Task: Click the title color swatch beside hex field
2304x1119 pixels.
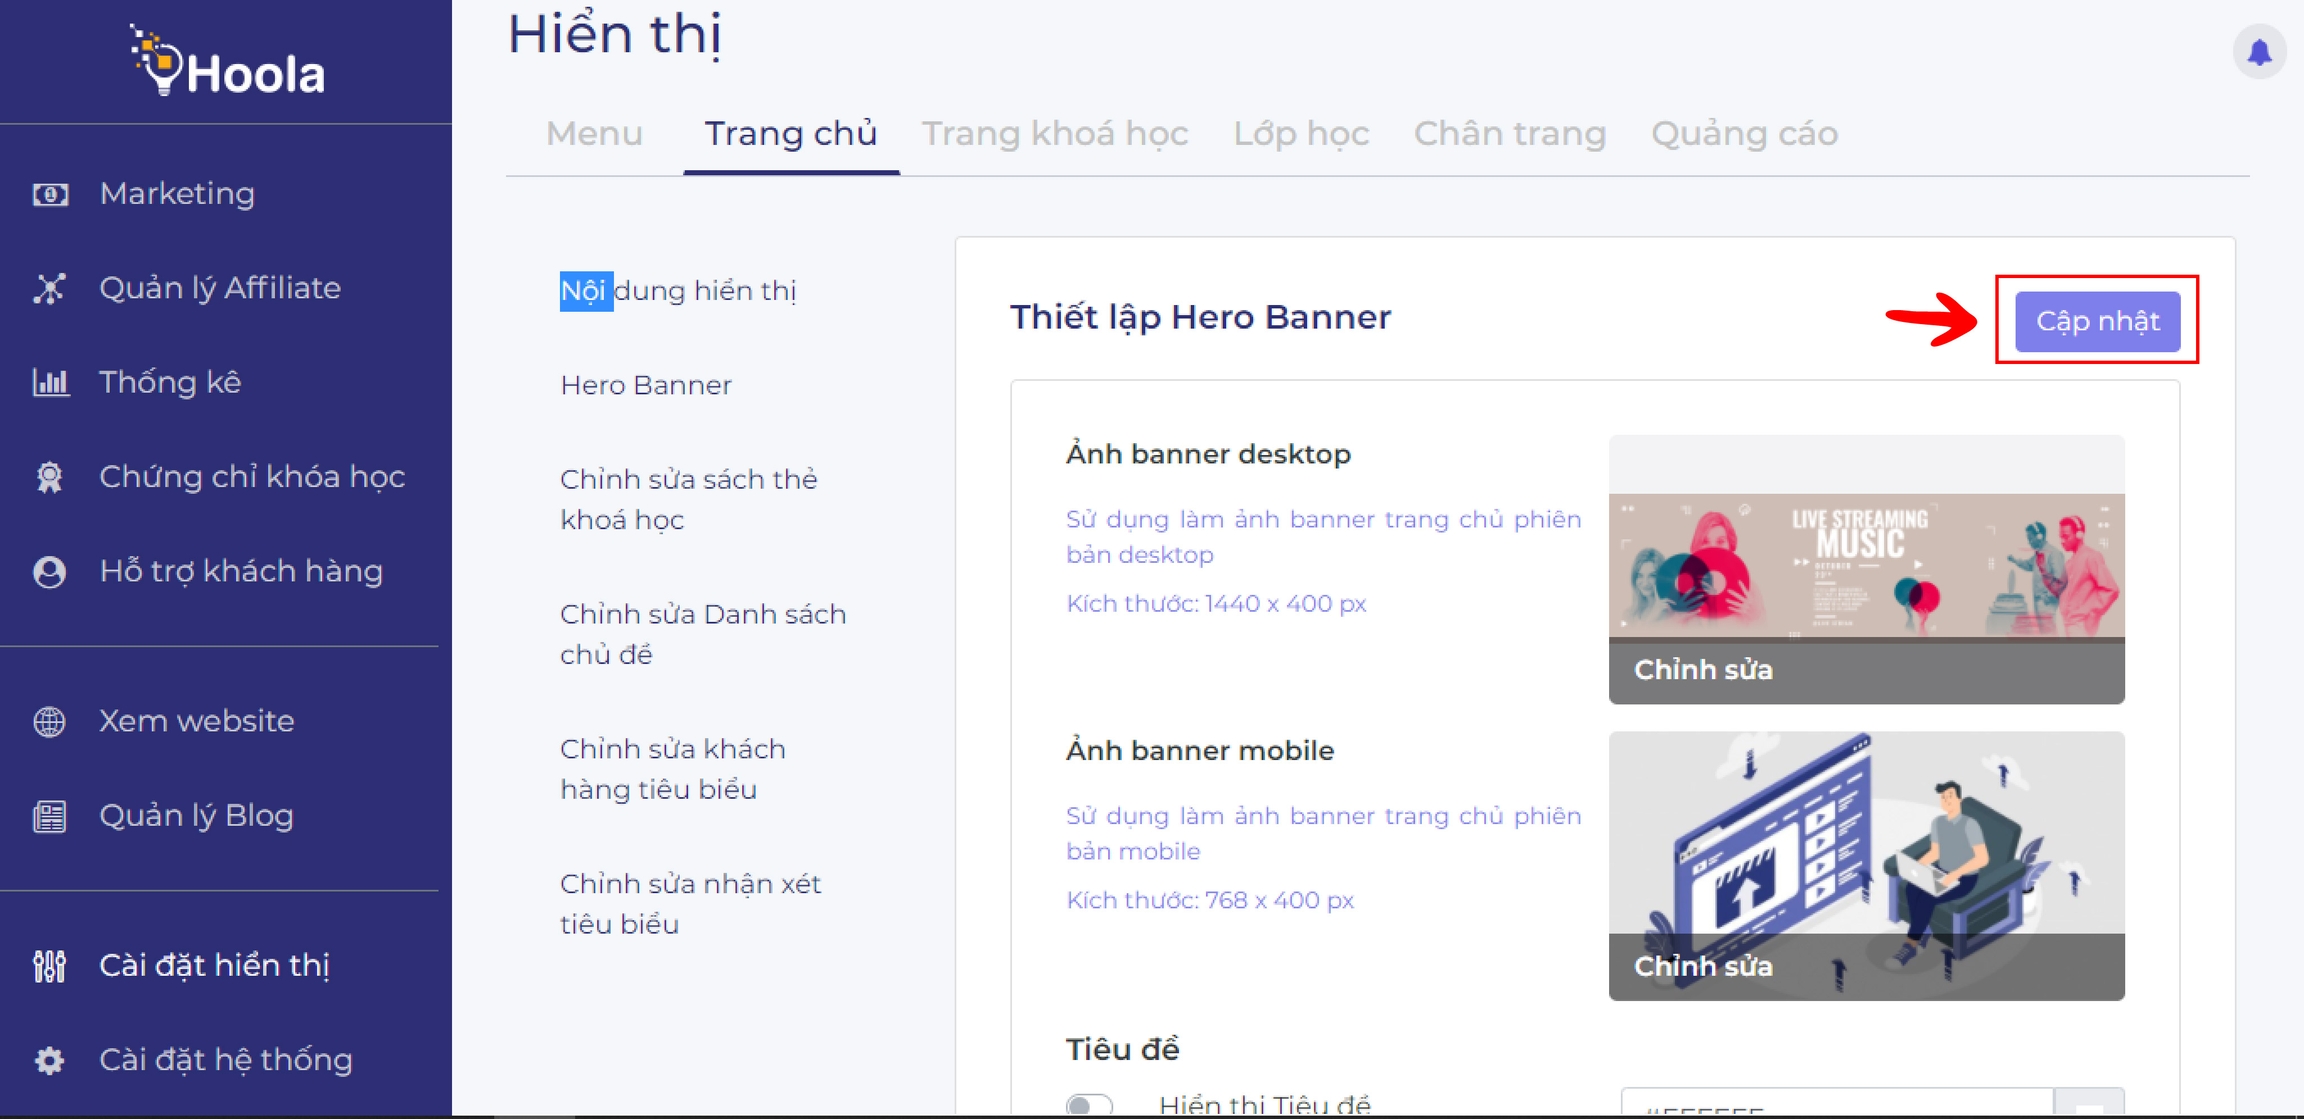Action: tap(2089, 1104)
